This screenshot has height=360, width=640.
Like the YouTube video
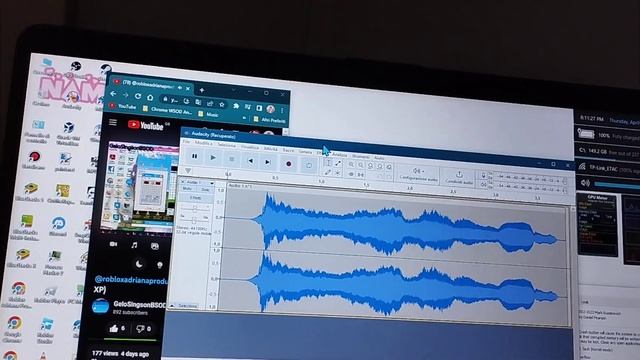click(116, 328)
